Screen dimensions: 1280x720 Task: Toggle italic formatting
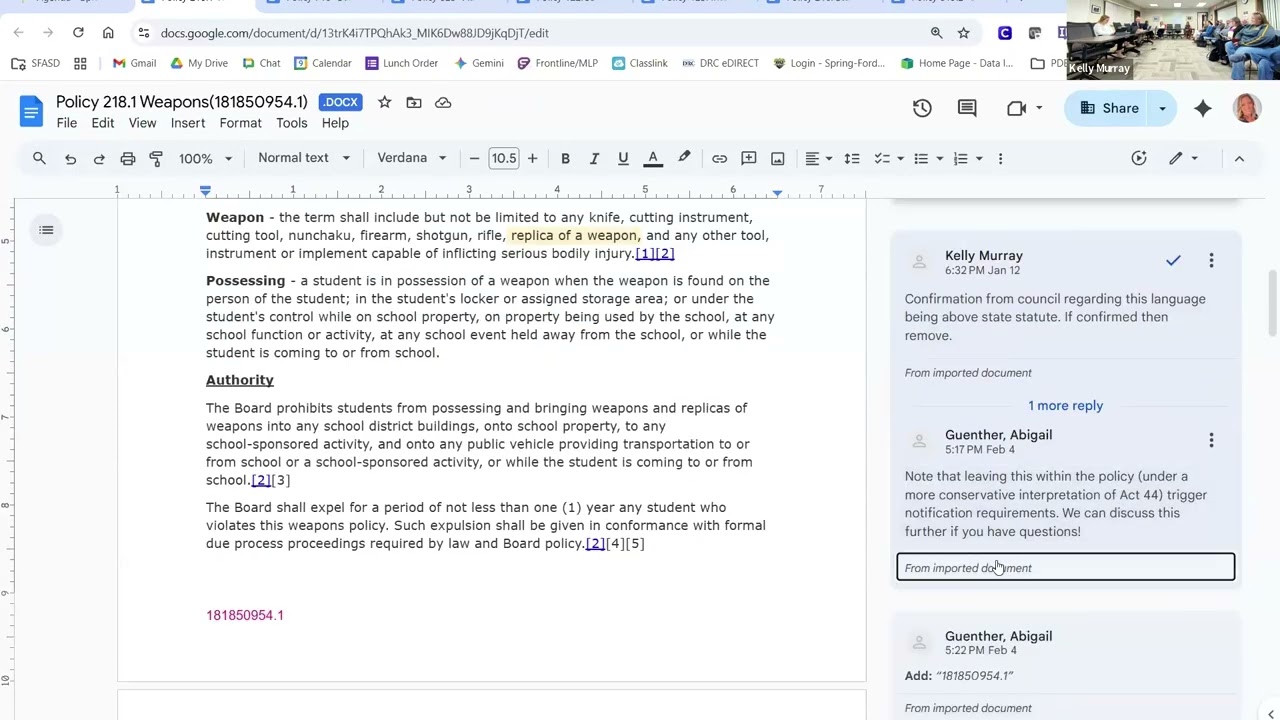[594, 158]
